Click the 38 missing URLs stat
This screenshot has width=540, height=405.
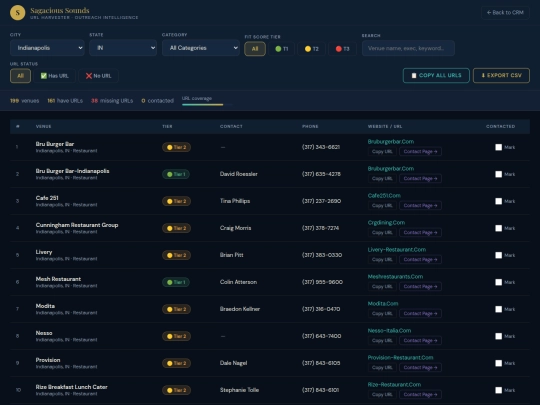tap(112, 101)
